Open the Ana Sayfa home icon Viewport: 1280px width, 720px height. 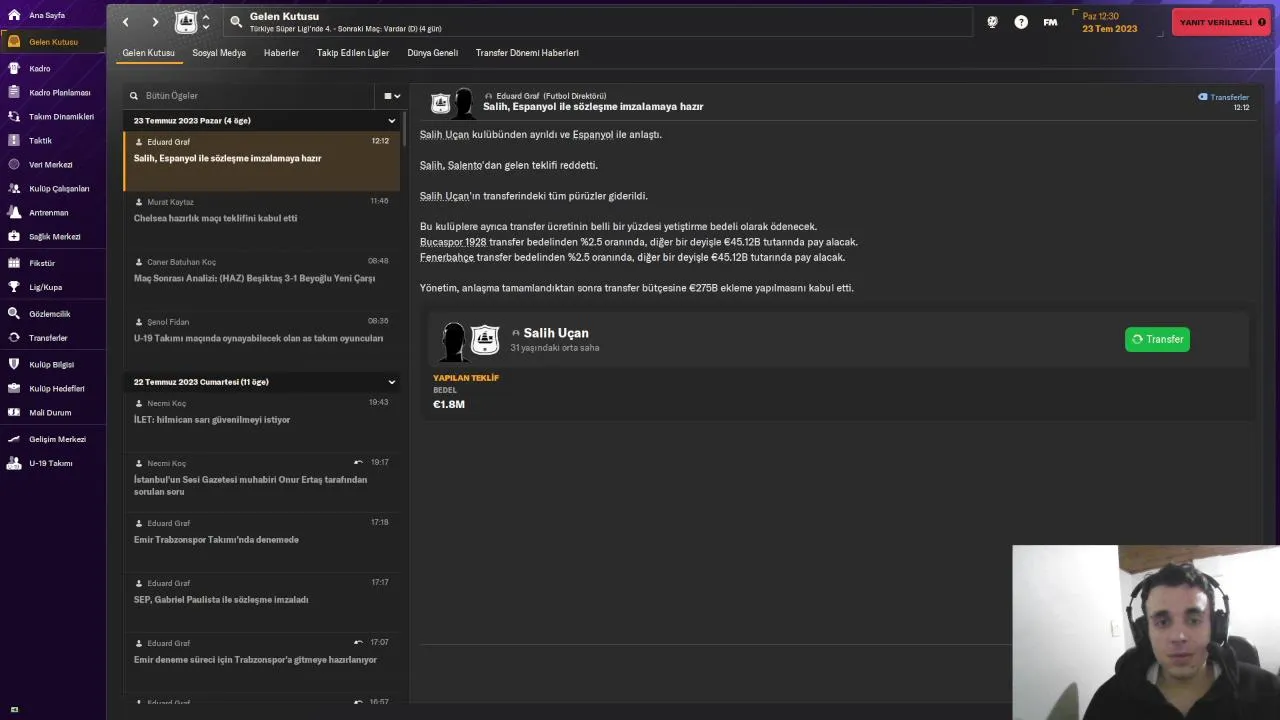point(14,16)
